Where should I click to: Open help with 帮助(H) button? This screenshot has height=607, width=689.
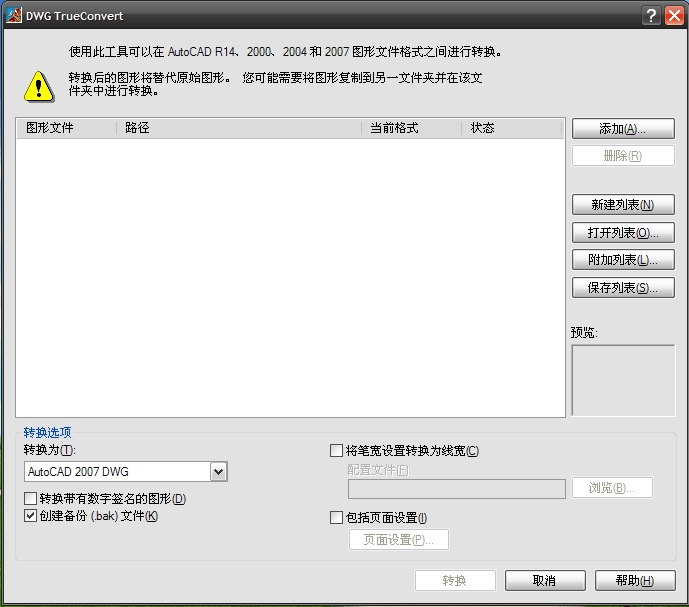pyautogui.click(x=635, y=581)
